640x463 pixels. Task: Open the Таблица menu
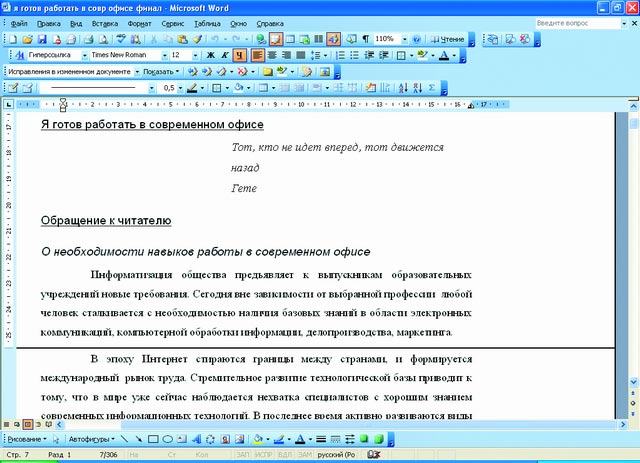207,24
